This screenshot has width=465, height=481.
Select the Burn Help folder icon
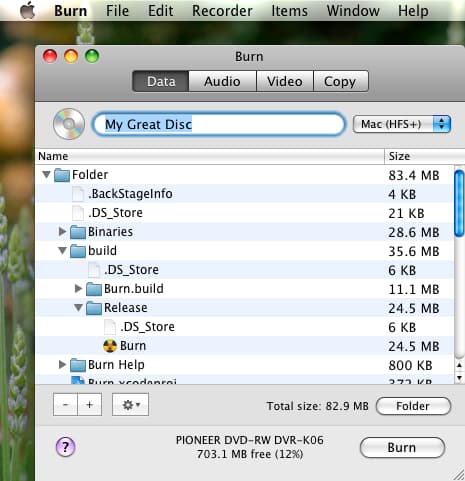78,365
